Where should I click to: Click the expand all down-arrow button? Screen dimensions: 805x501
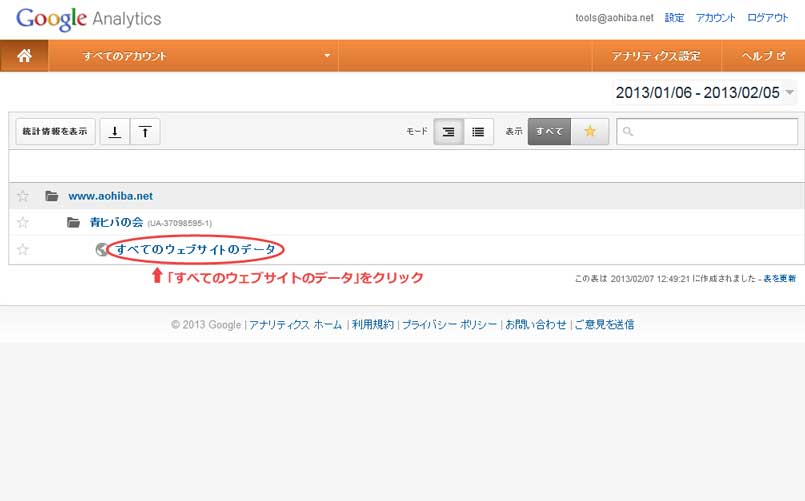point(115,132)
